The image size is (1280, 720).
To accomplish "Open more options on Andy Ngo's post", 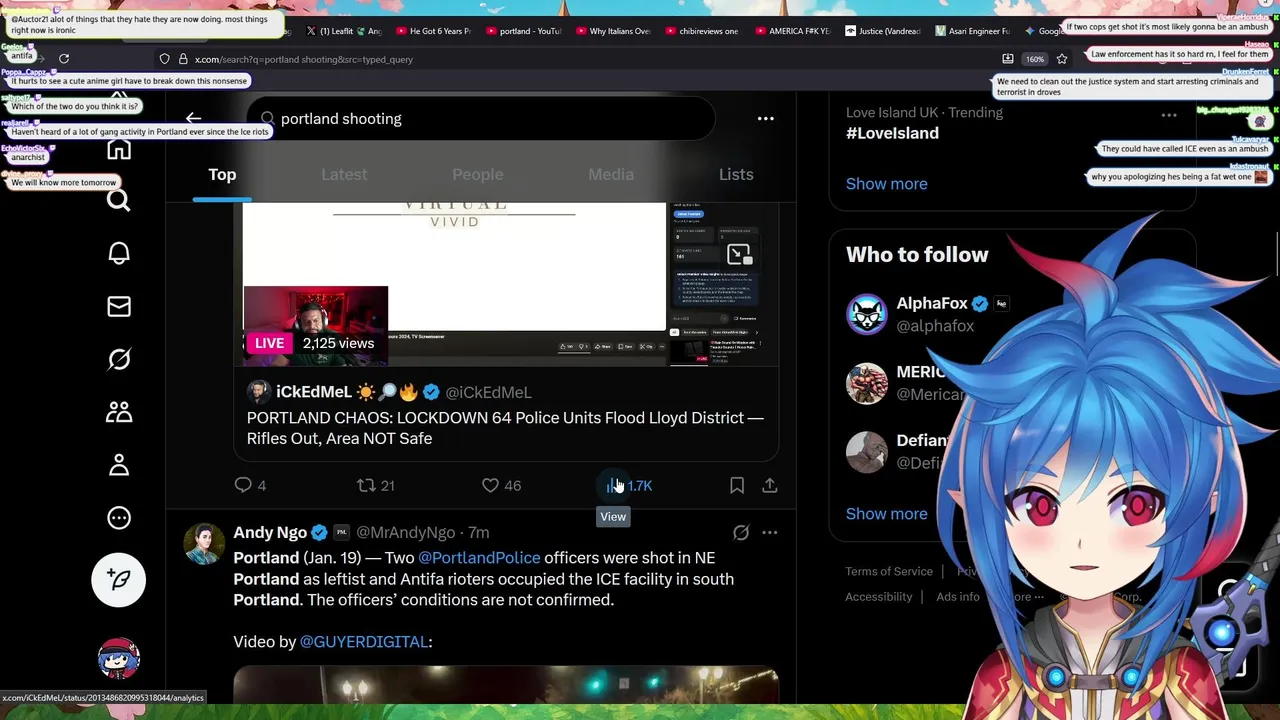I will click(x=770, y=533).
